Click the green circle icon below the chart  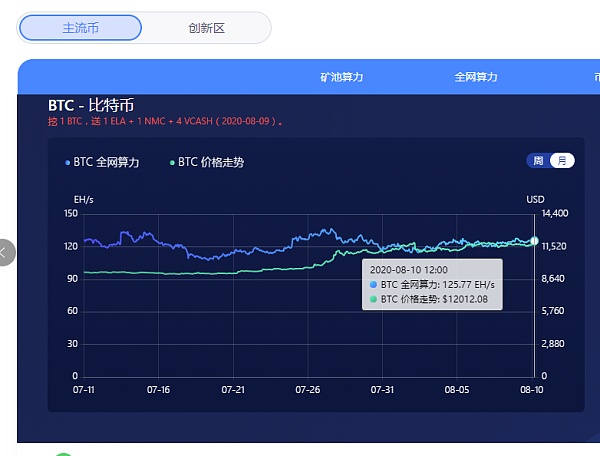(63, 454)
